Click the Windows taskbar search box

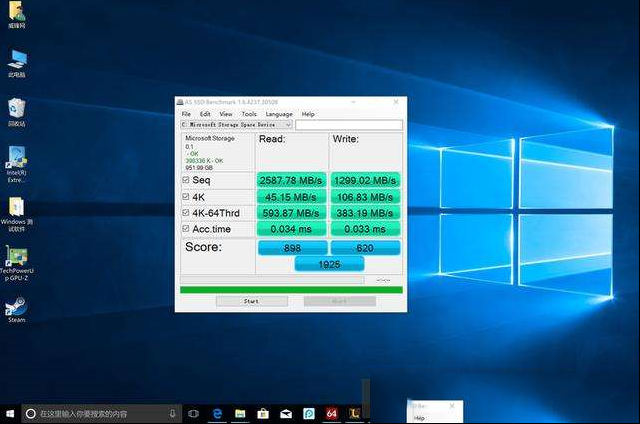(102, 414)
